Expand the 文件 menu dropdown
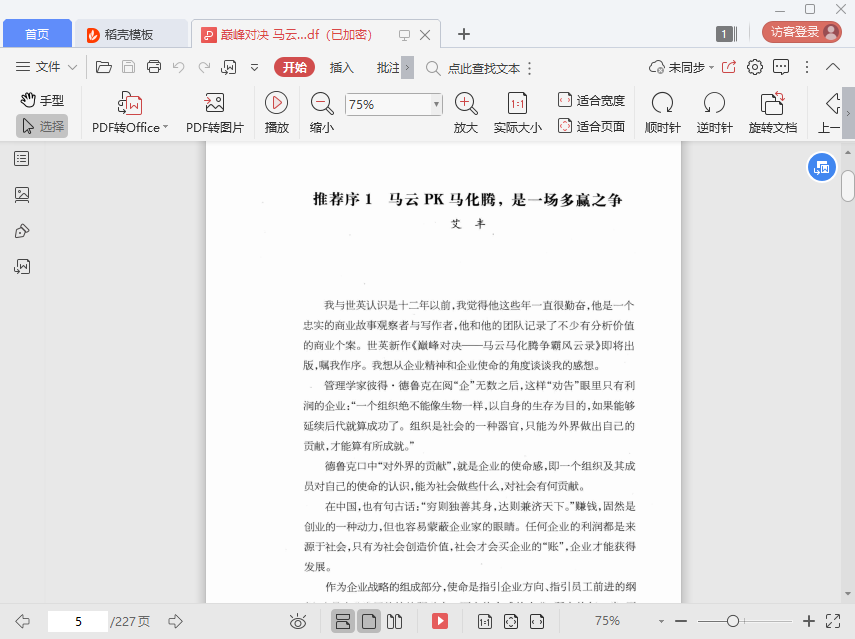The height and width of the screenshot is (639, 855). pyautogui.click(x=47, y=68)
